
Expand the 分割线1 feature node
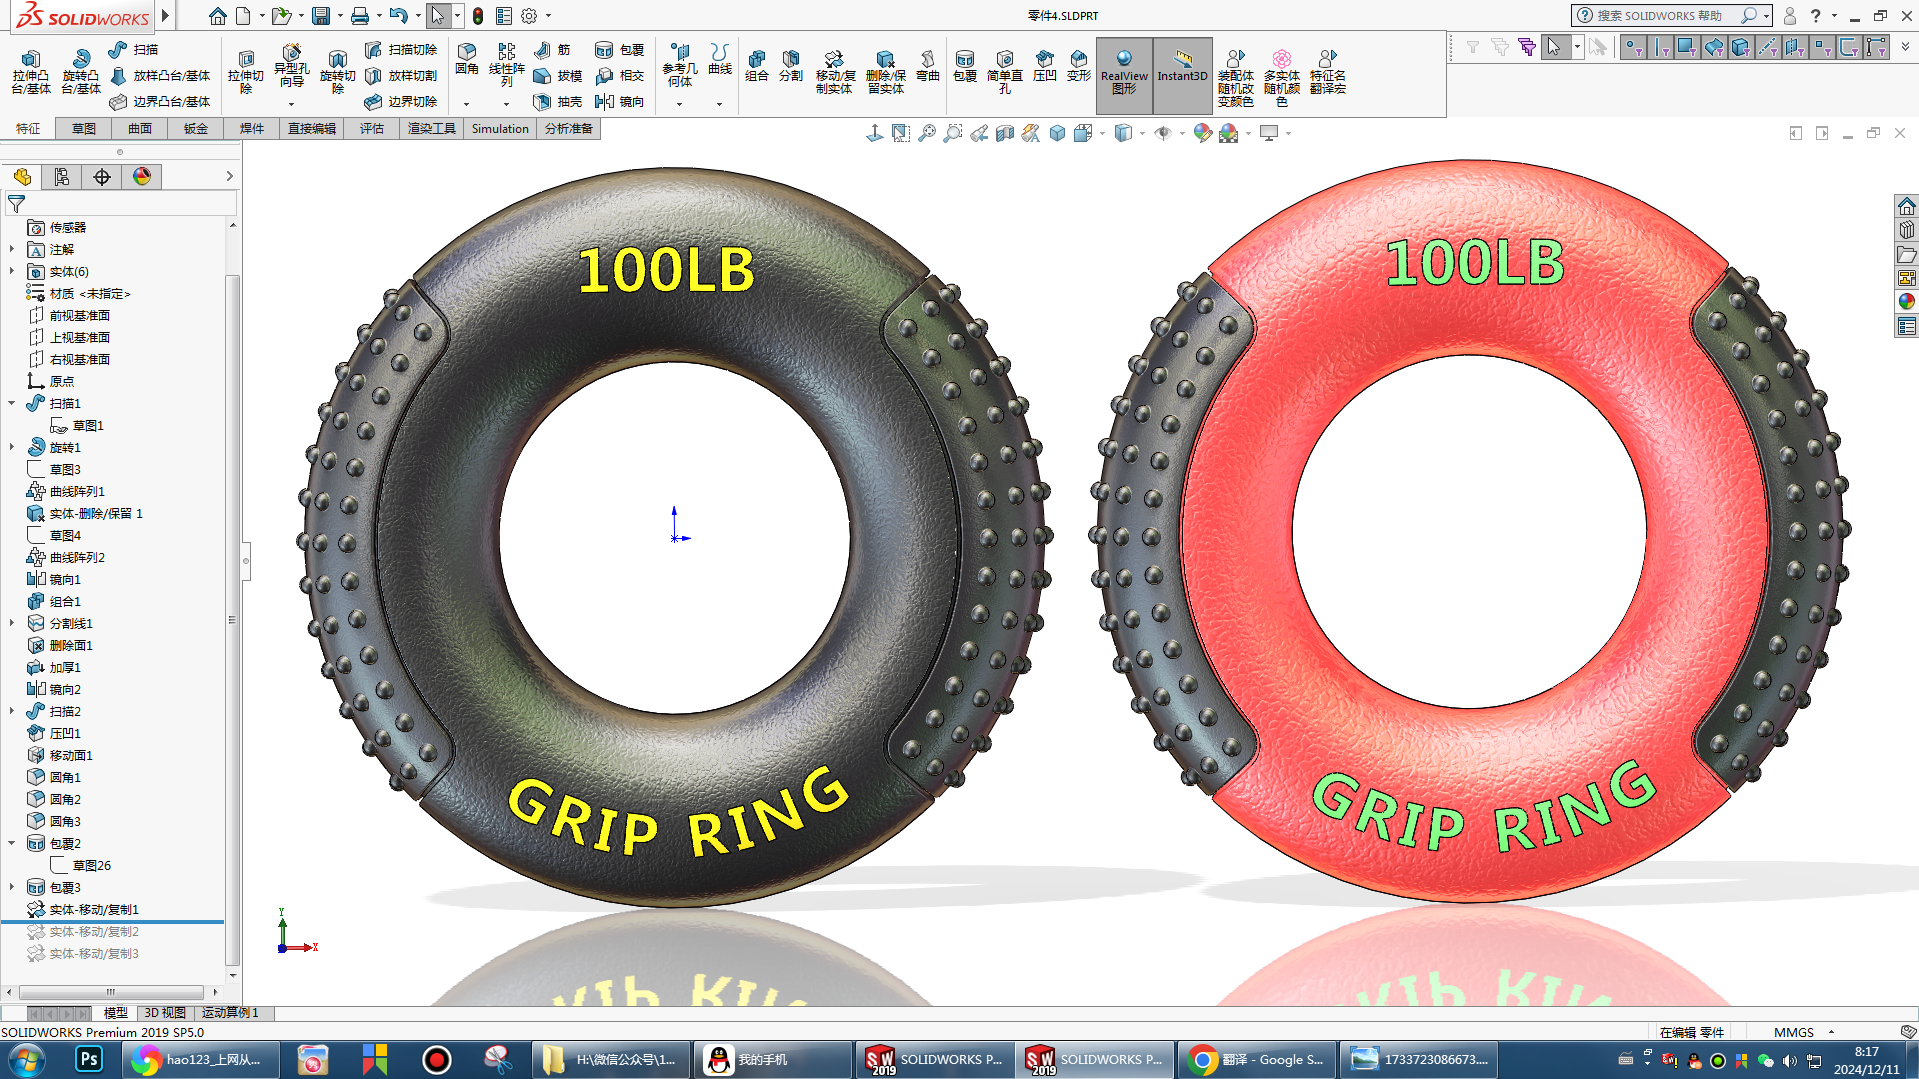12,623
